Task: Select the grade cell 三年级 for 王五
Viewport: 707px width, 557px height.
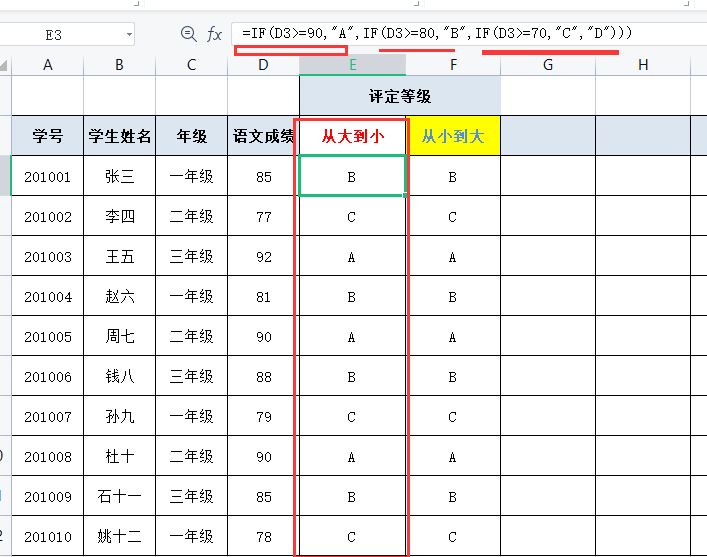Action: [x=192, y=256]
